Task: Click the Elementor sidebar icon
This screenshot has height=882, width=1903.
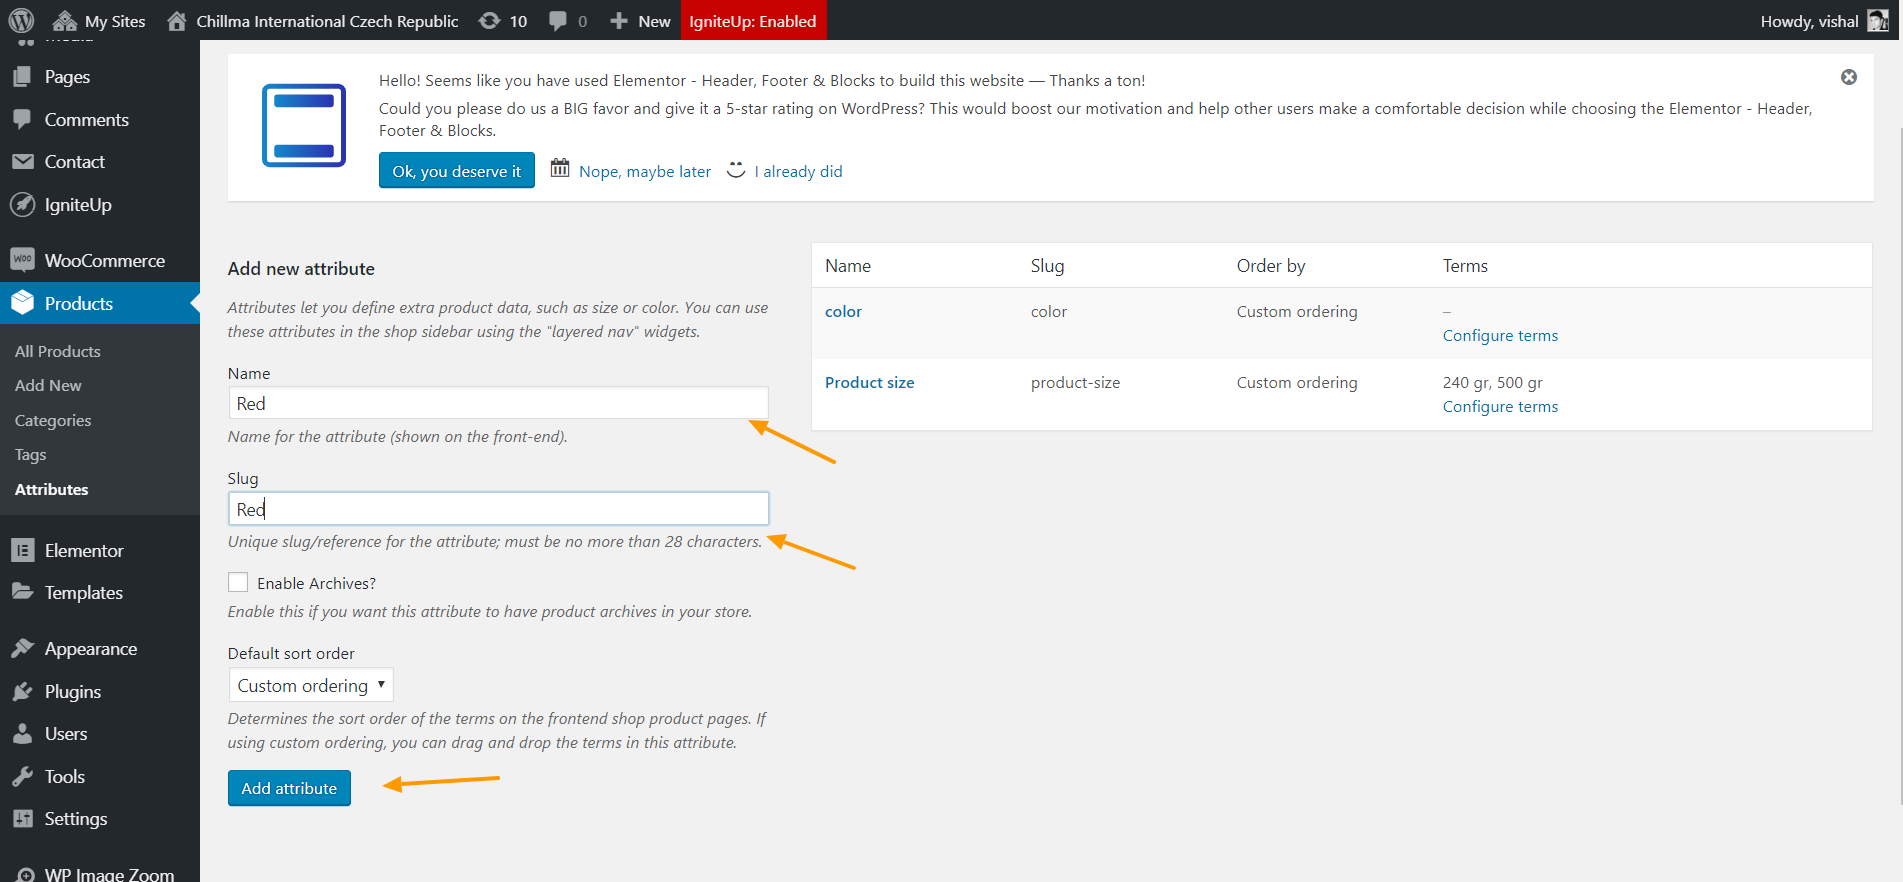Action: [x=22, y=550]
